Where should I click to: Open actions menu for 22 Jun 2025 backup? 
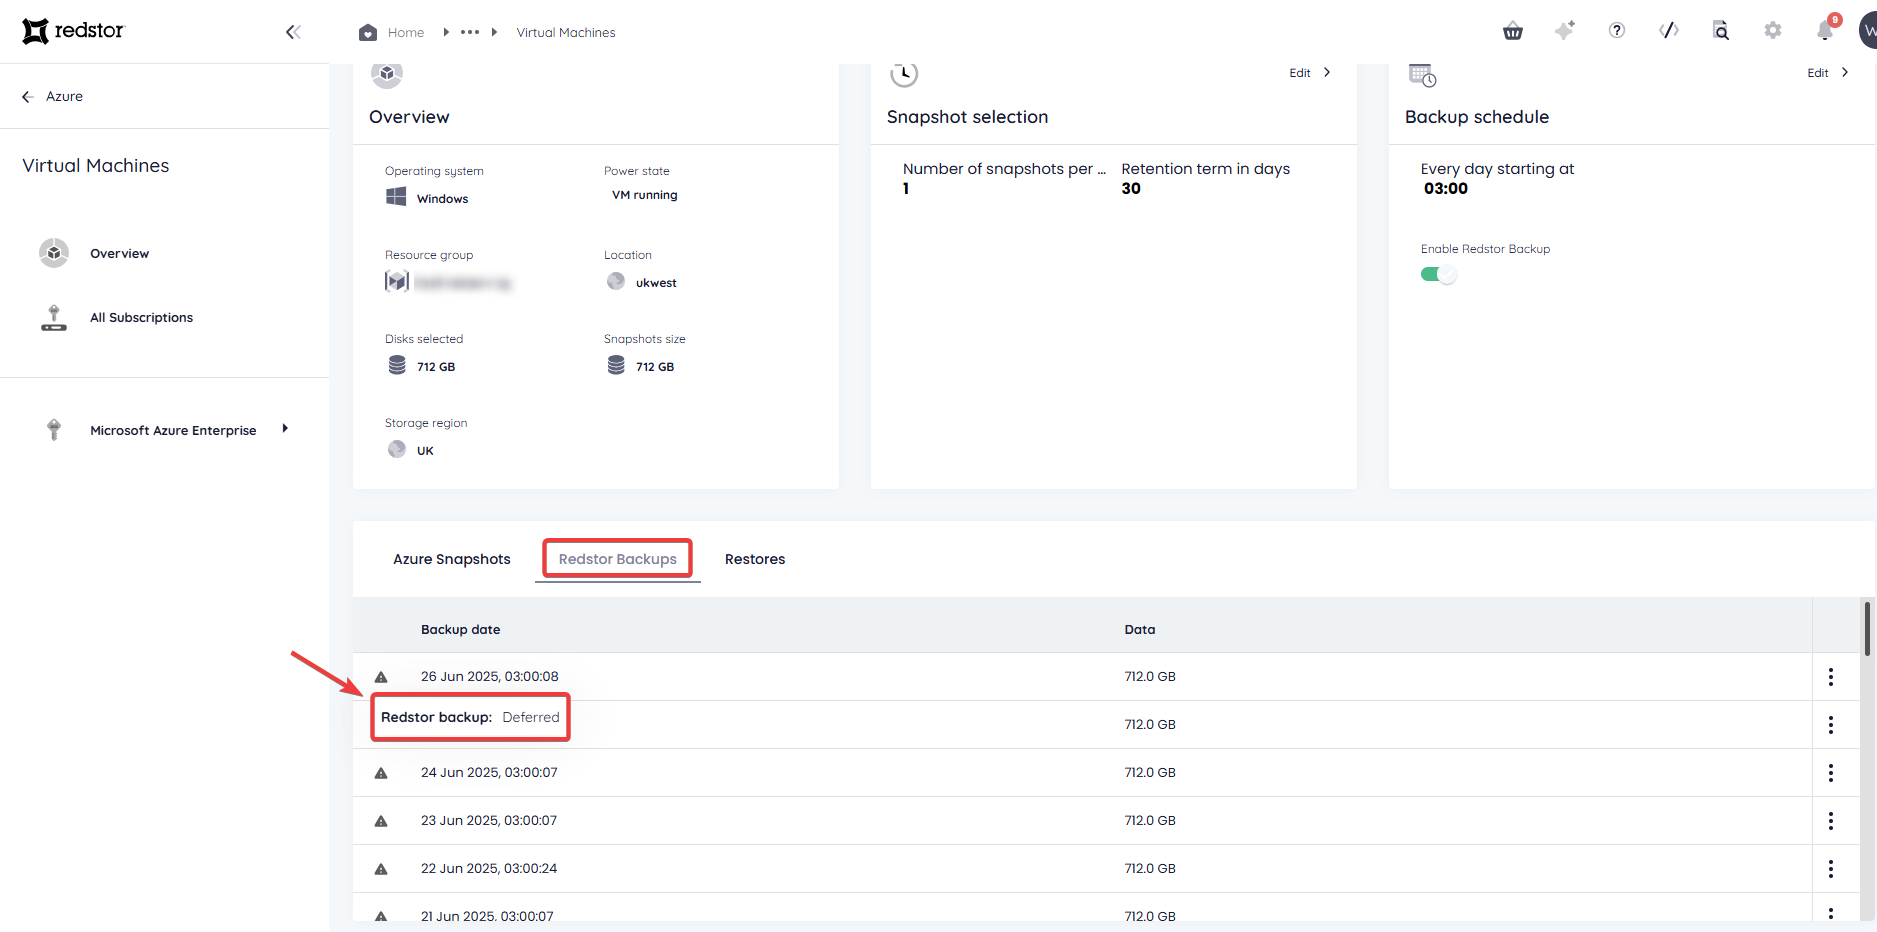[1831, 869]
